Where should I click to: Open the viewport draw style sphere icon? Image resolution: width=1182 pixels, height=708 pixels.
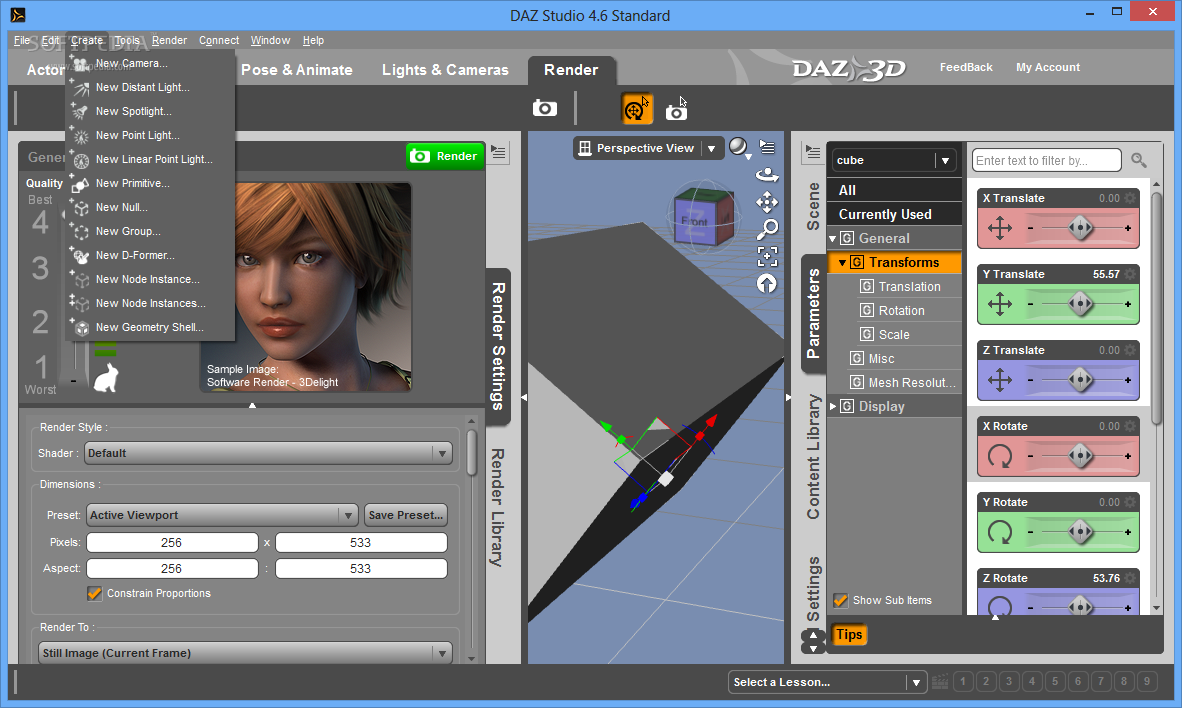[x=740, y=147]
